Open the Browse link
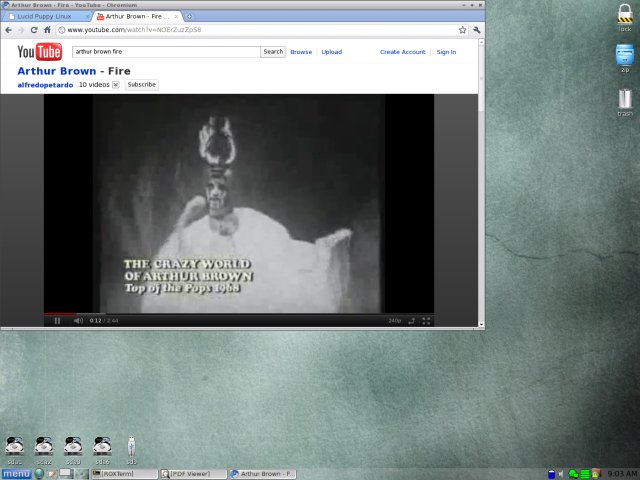Viewport: 640px width, 480px height. click(x=301, y=52)
